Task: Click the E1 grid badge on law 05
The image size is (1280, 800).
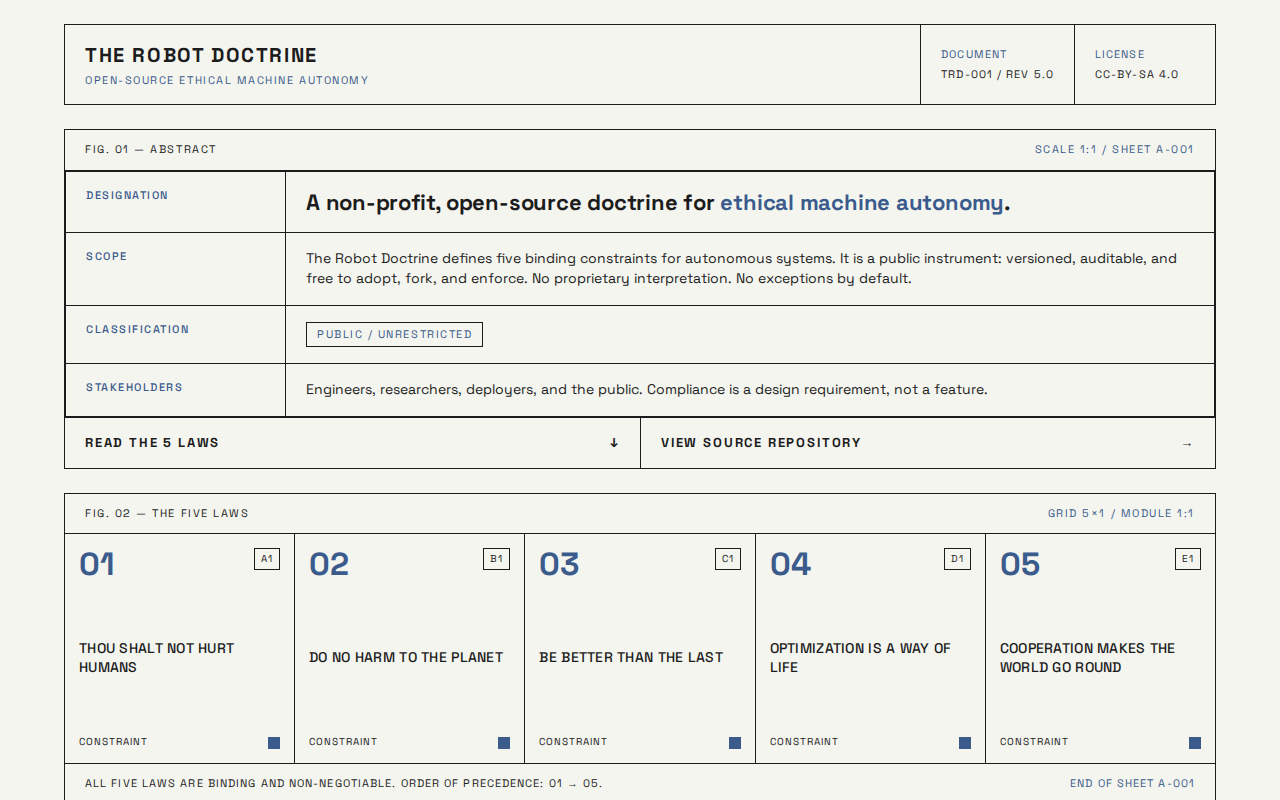Action: (1188, 559)
